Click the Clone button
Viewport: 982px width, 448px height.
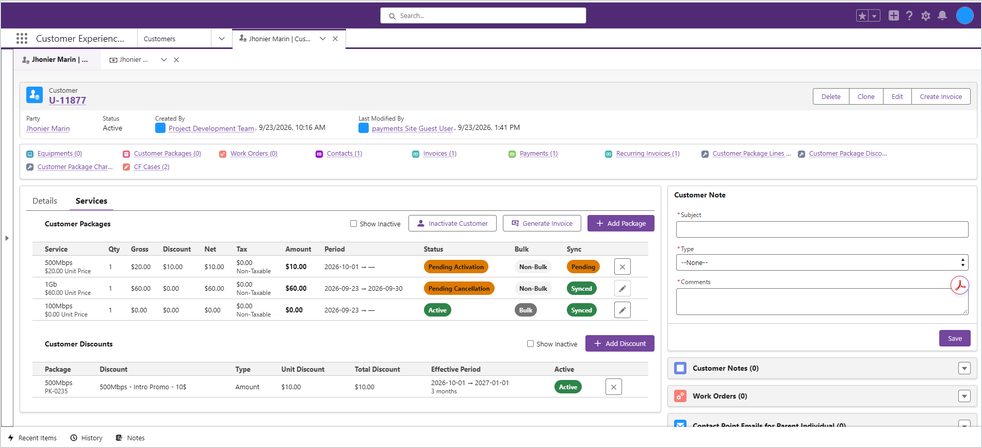[x=866, y=96]
